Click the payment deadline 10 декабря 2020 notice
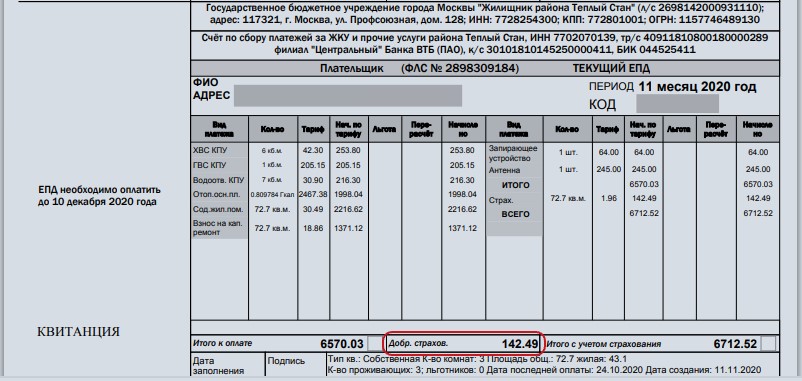 [x=99, y=196]
